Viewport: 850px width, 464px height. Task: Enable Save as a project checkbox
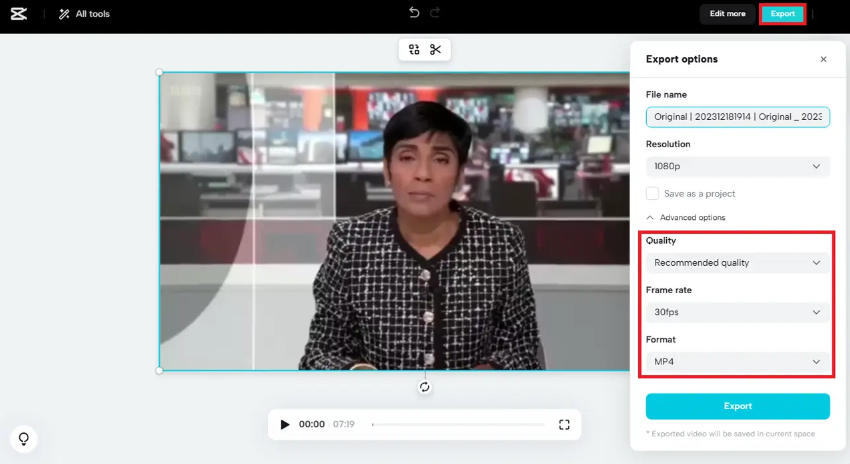[x=652, y=193]
